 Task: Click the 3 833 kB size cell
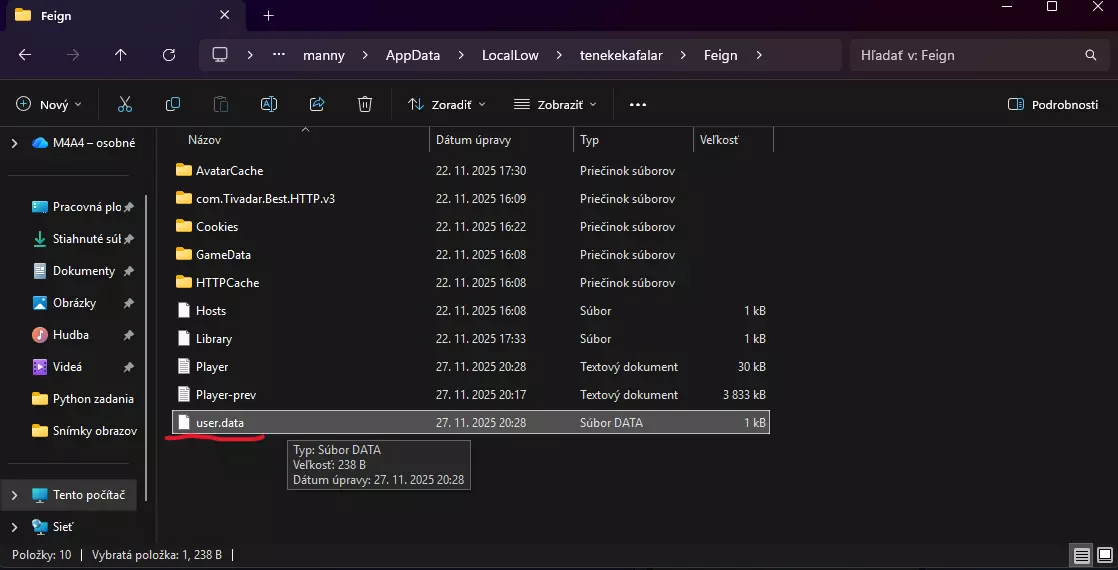[744, 395]
